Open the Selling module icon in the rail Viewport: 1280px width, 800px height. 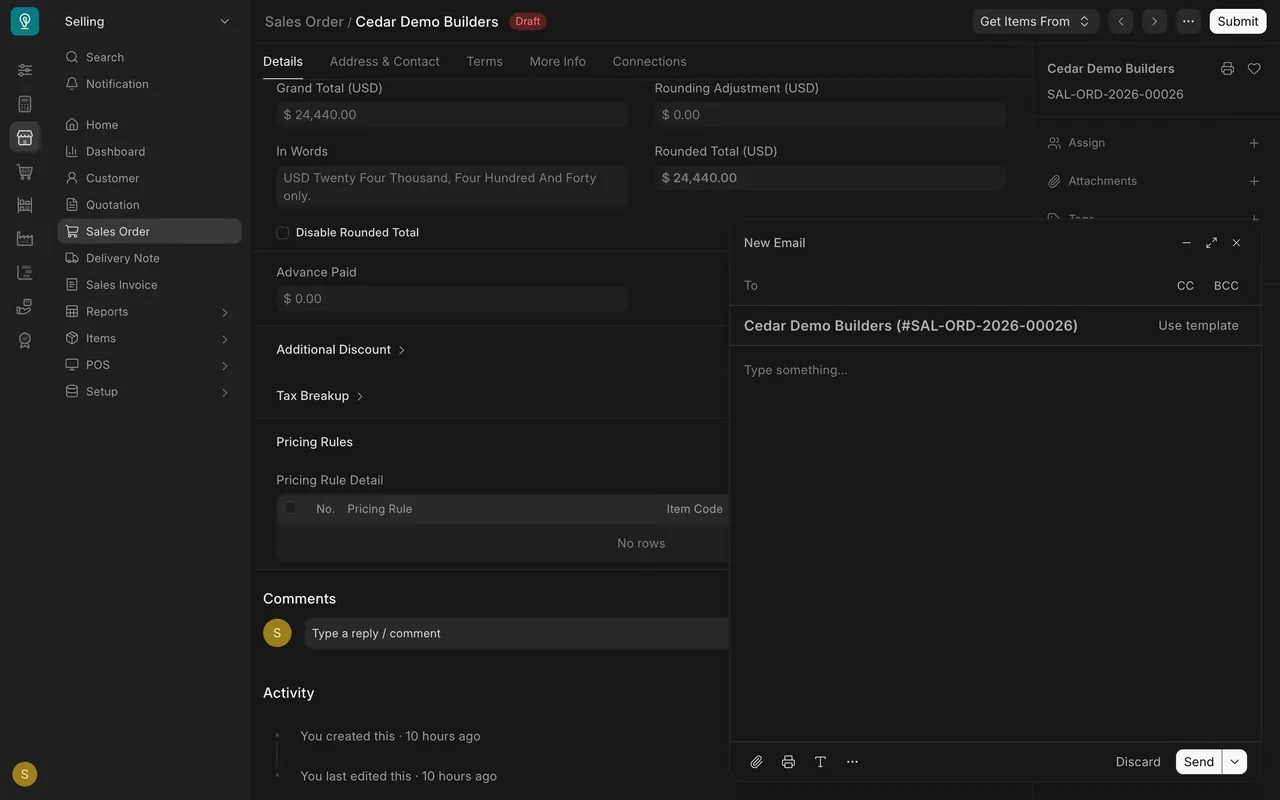click(25, 138)
